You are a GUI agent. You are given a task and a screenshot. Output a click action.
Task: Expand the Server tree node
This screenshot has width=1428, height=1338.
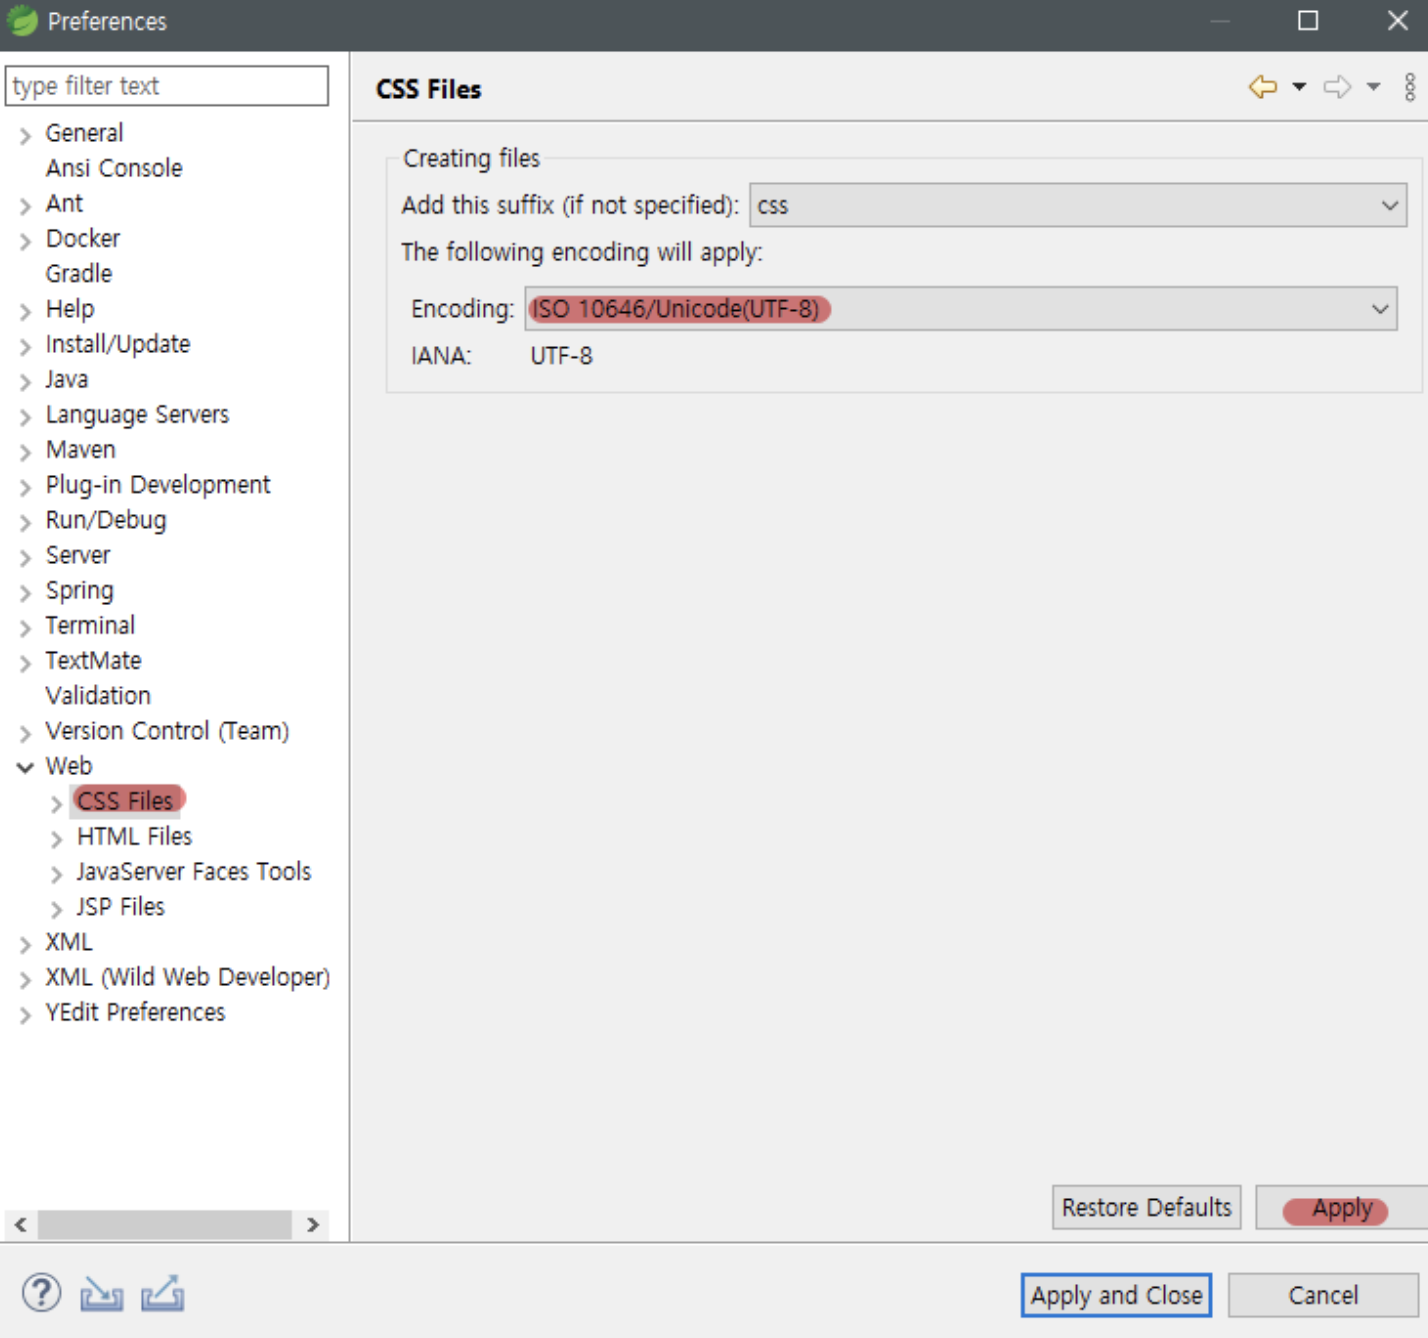25,557
